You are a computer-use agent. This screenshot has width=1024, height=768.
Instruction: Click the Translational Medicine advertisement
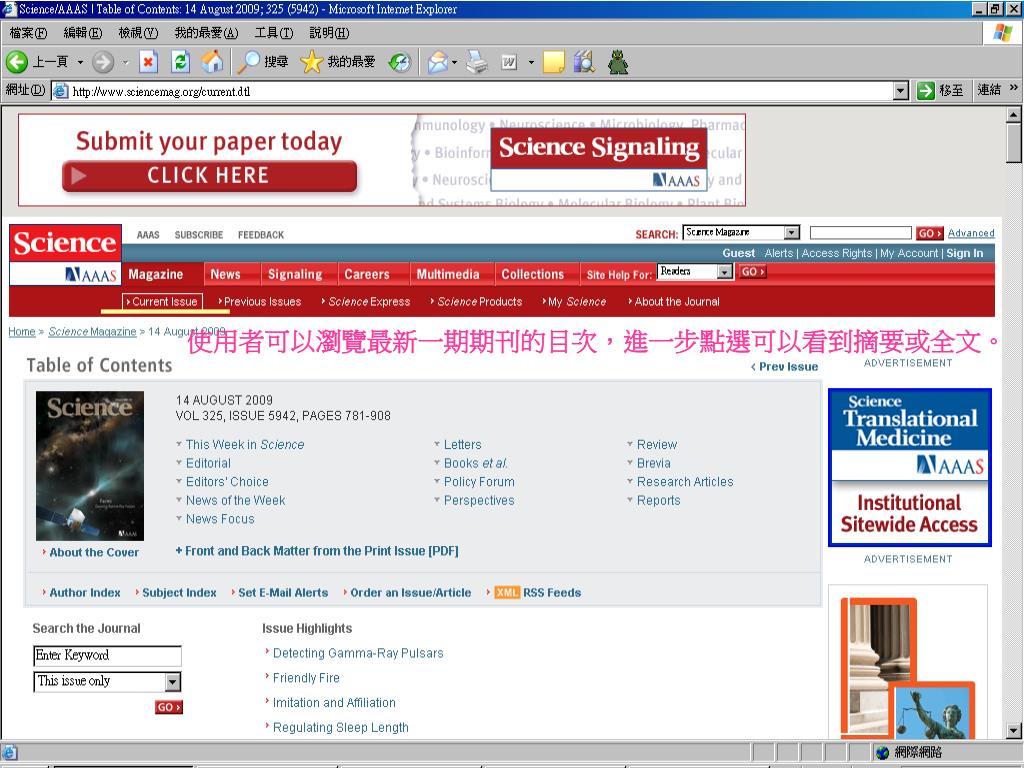pyautogui.click(x=910, y=468)
